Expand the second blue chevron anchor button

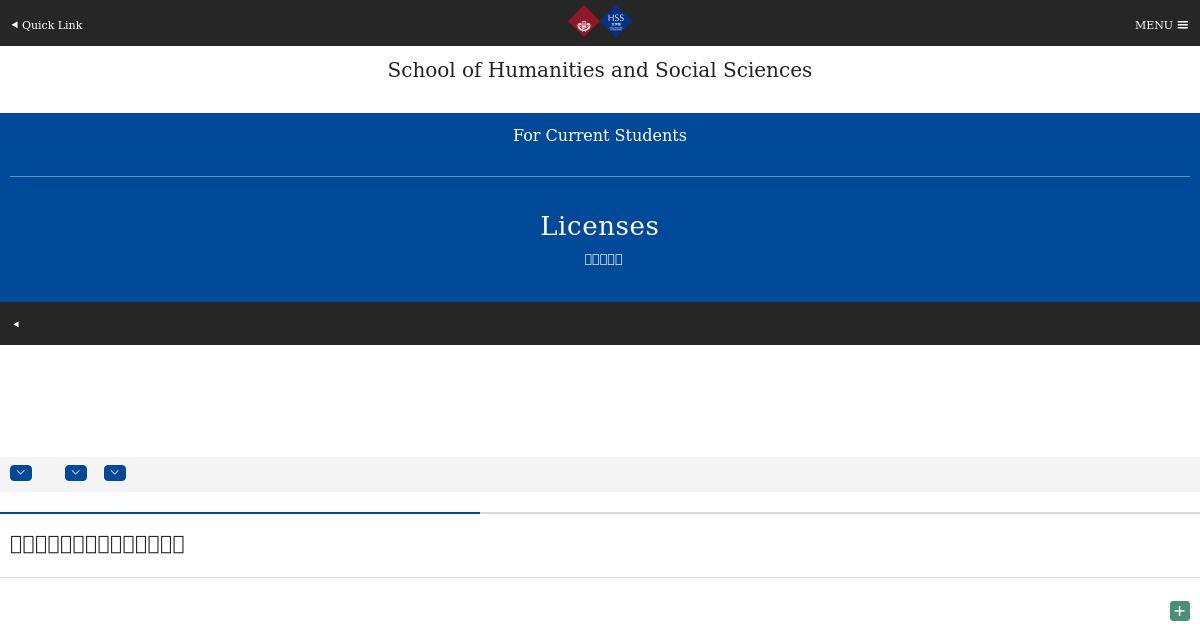[x=76, y=473]
